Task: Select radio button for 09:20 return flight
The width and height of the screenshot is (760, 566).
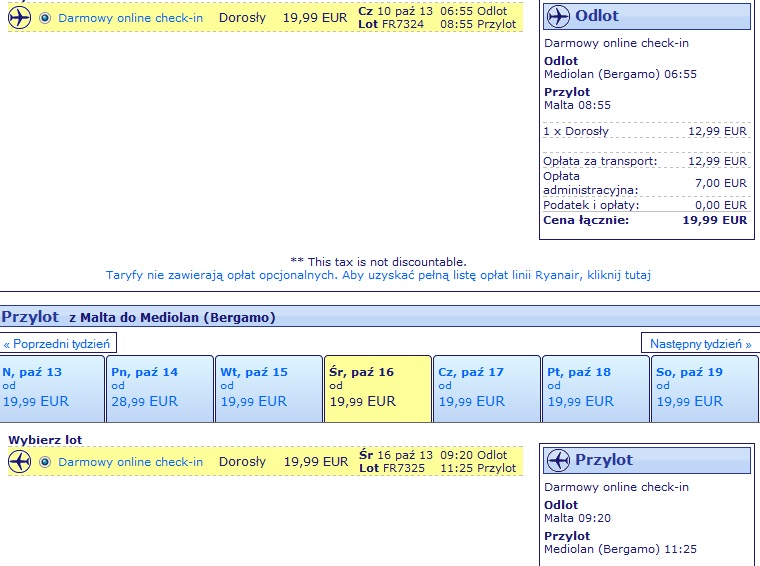Action: tap(45, 462)
